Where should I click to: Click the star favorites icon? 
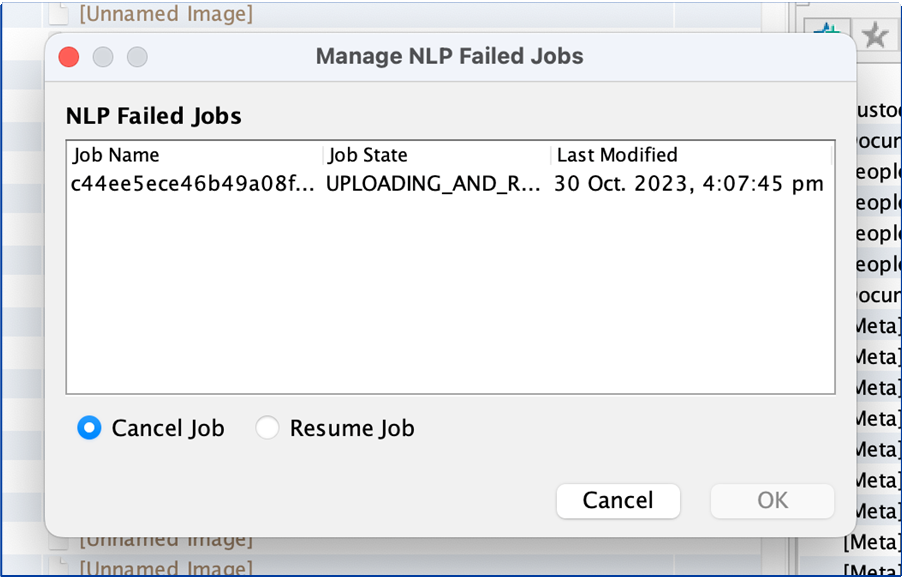coord(875,37)
